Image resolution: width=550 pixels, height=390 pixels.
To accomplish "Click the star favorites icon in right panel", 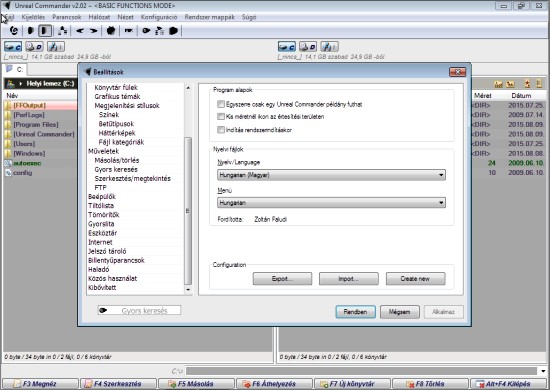I will coord(527,84).
